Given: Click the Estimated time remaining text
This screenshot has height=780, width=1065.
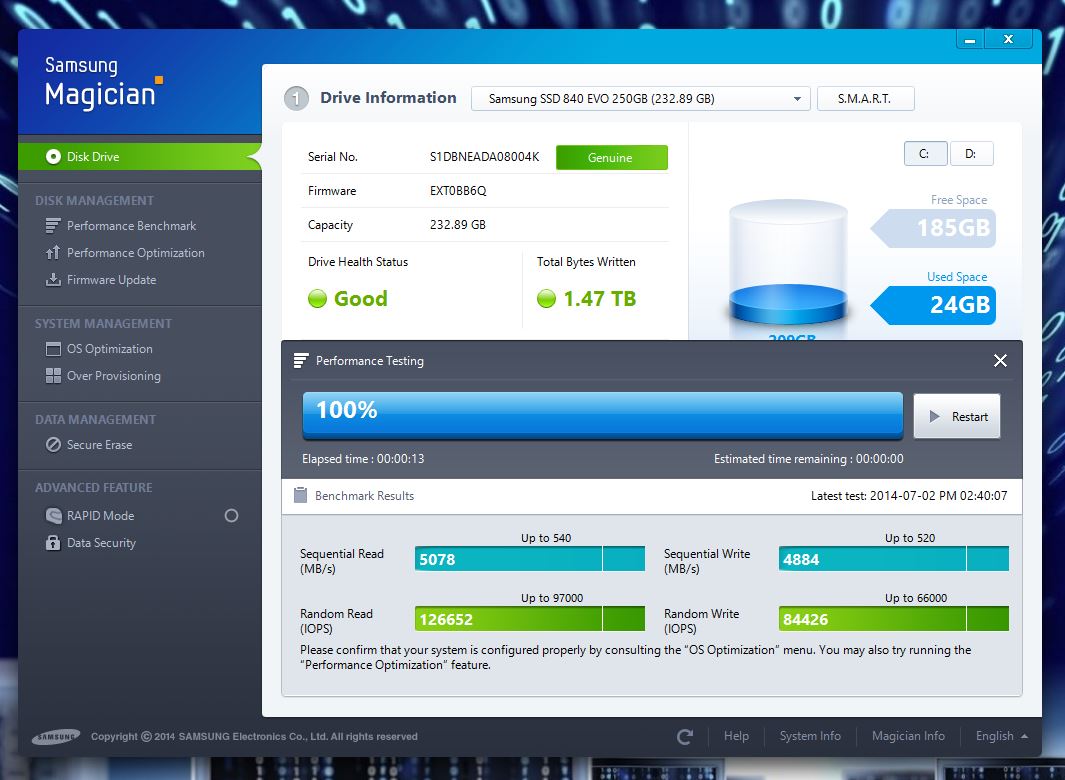Looking at the screenshot, I should [x=808, y=459].
